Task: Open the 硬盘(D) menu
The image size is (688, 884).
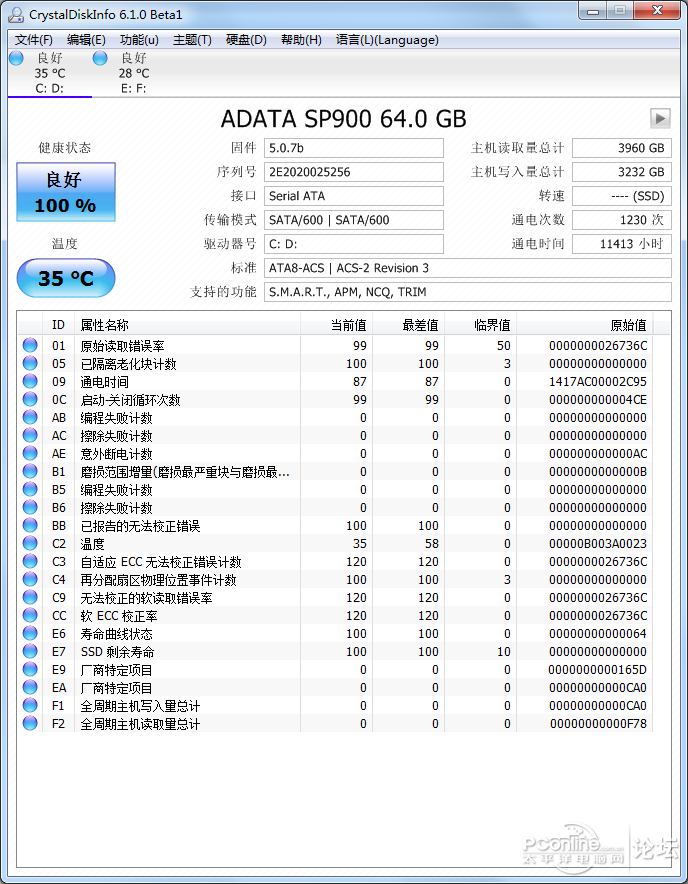Action: tap(246, 40)
